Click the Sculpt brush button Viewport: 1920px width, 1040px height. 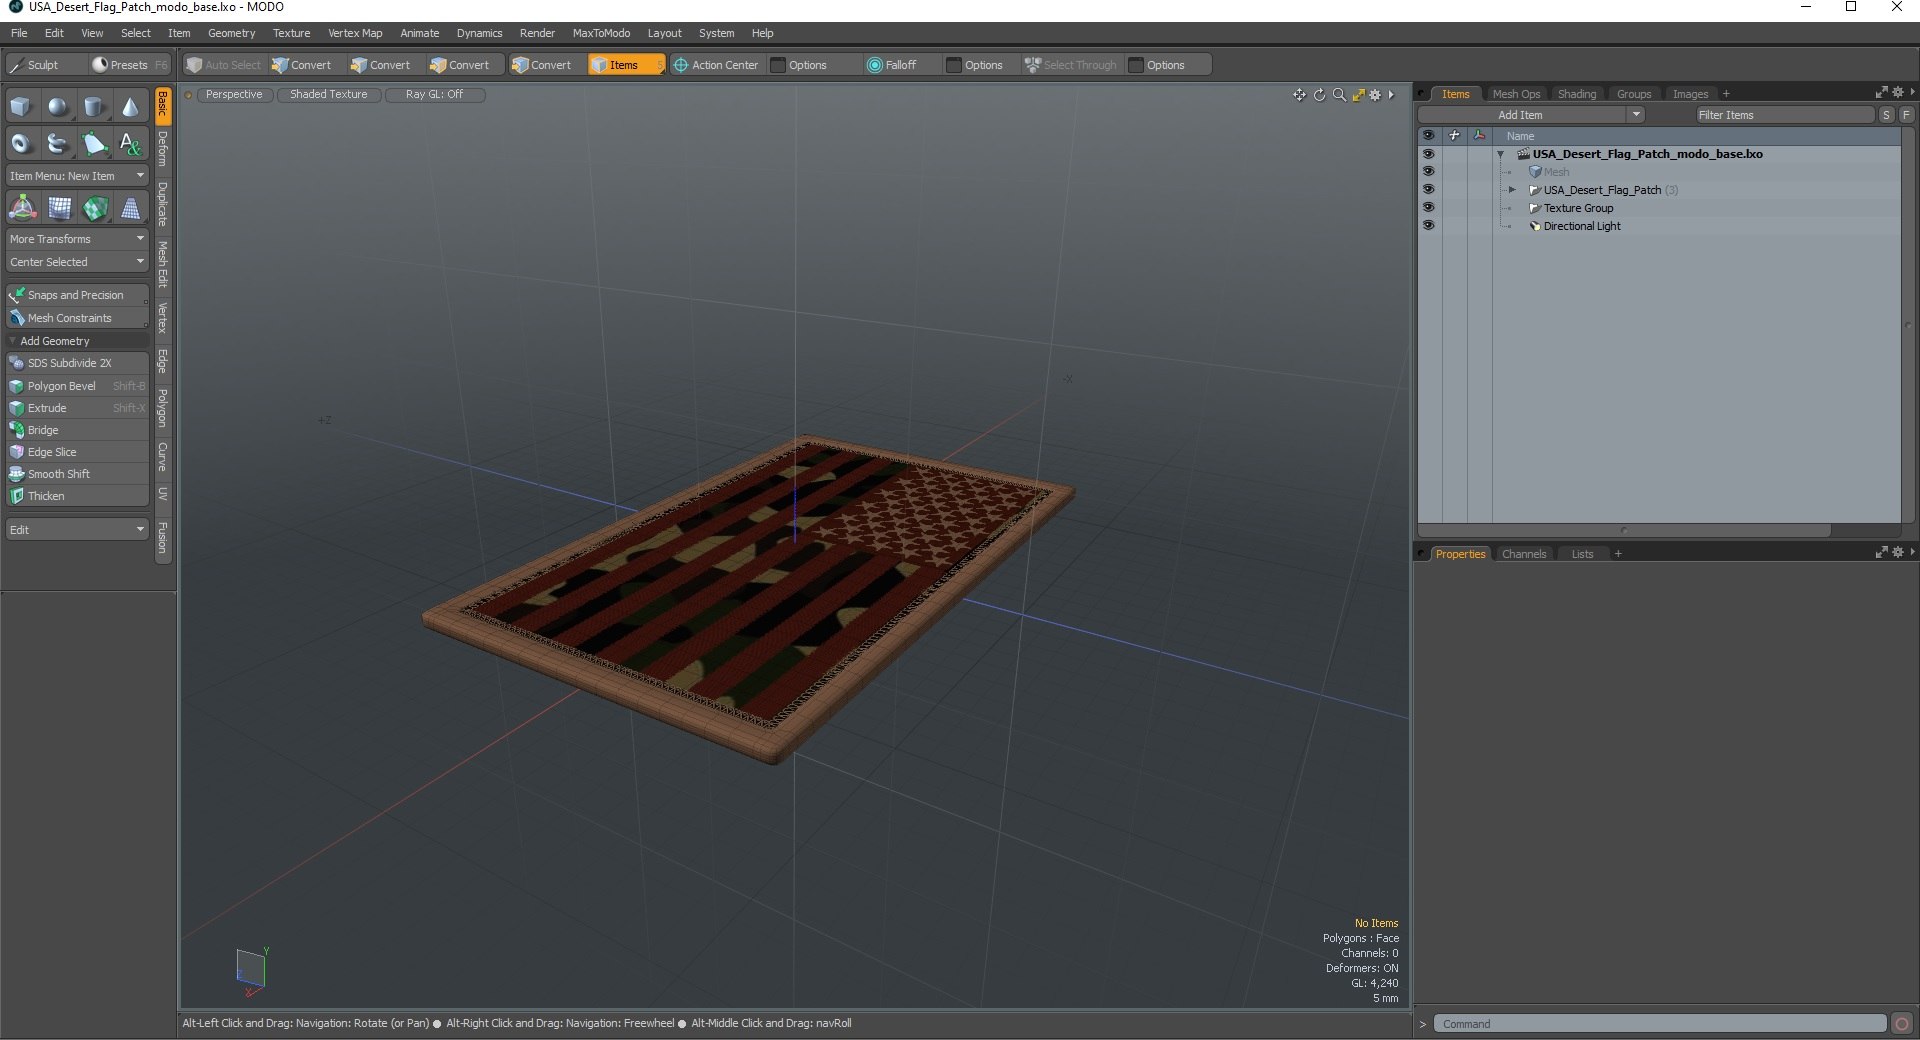coord(43,65)
